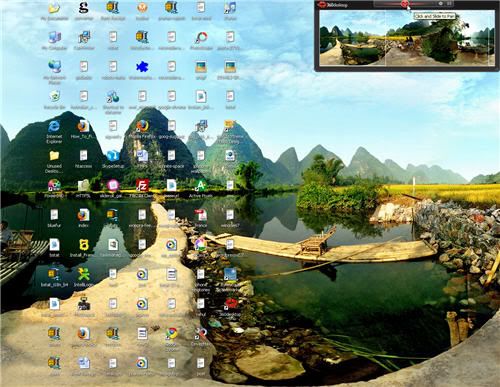Select the 360desktop red lips shortcut
Viewport: 500px width, 387px height.
coord(230,304)
